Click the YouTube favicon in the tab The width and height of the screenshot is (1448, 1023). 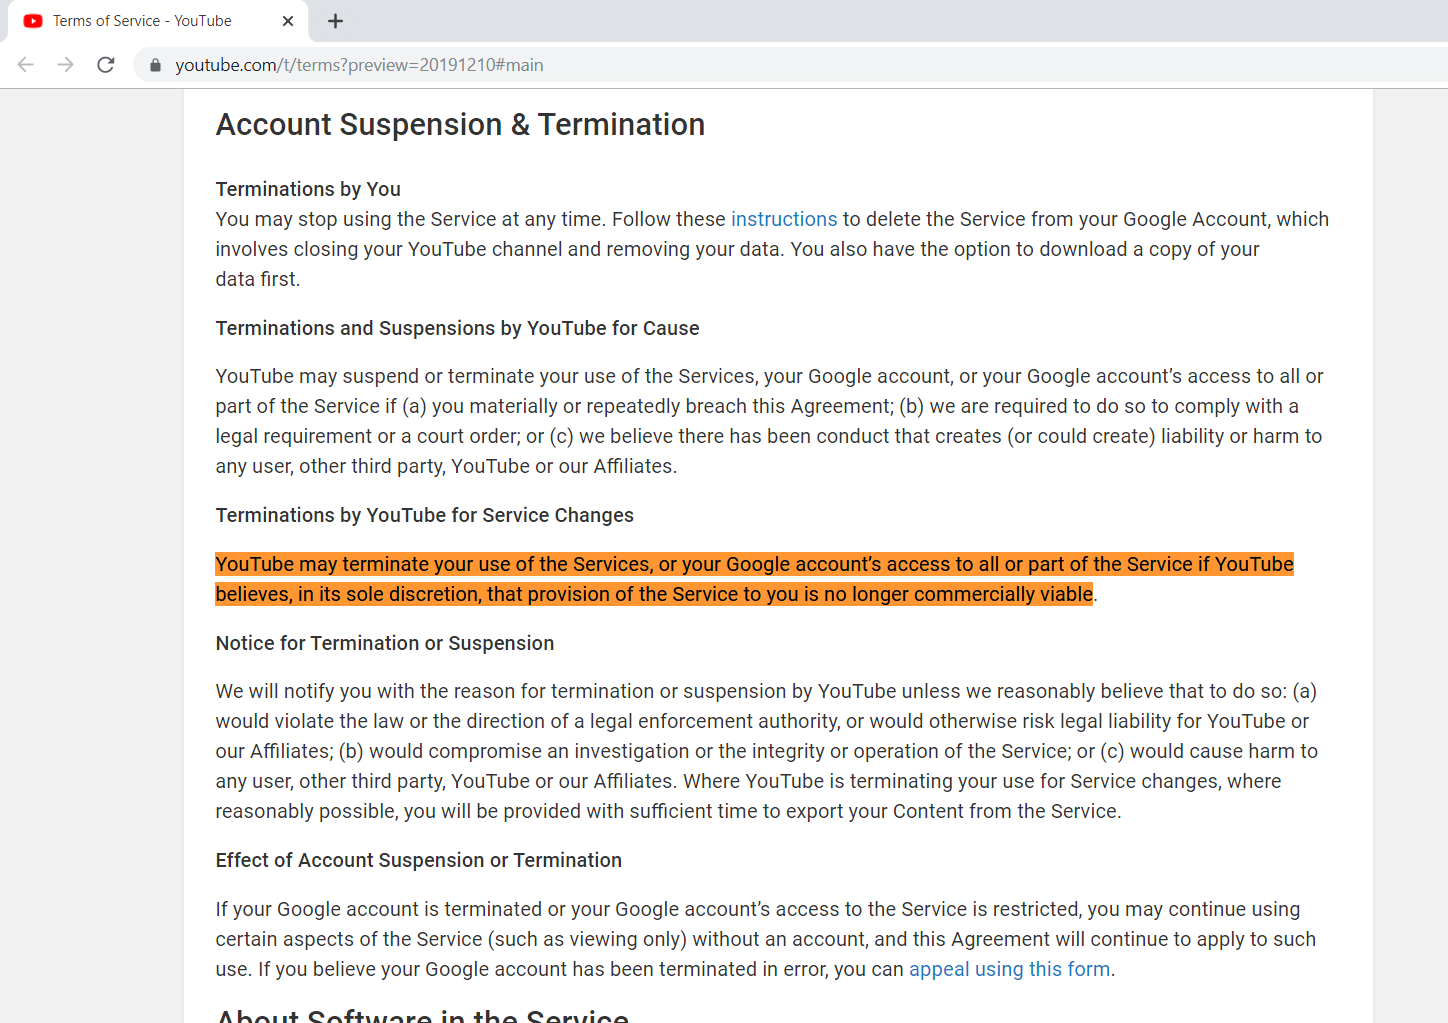(33, 21)
